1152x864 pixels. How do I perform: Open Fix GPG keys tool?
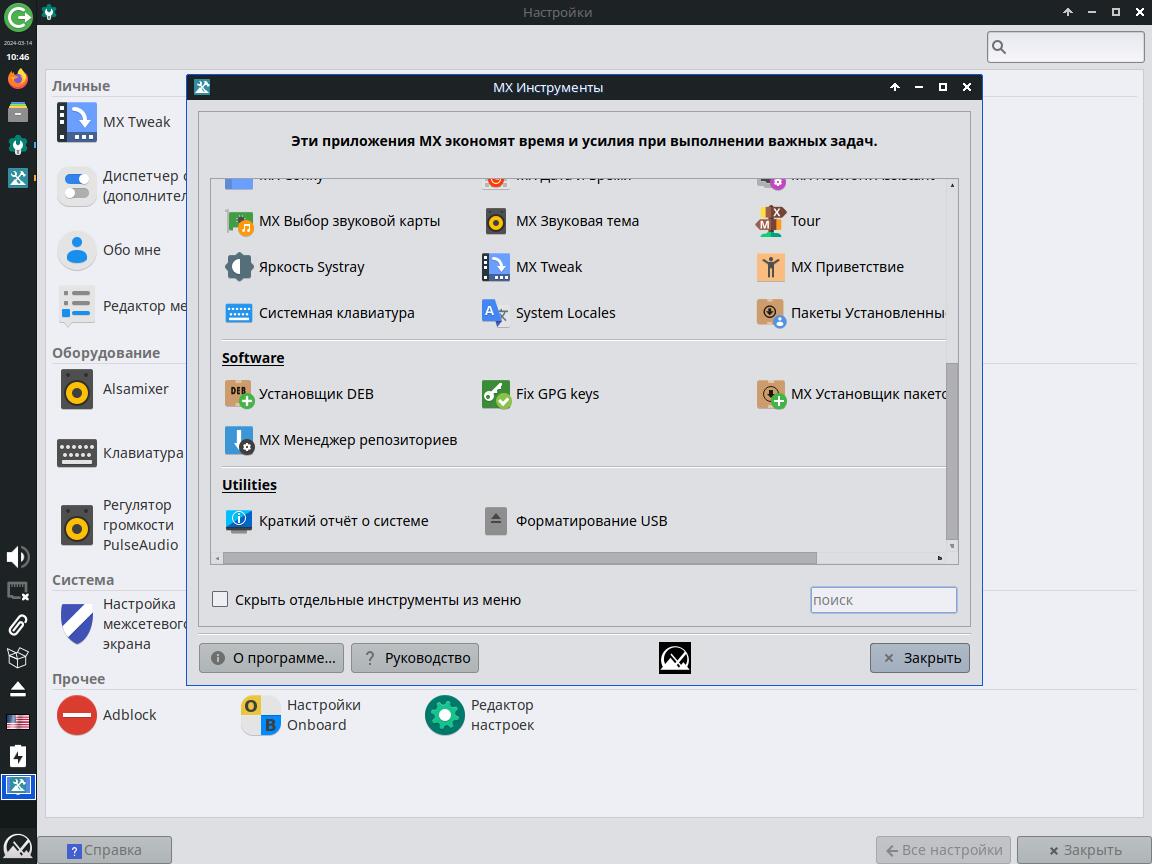[x=540, y=394]
